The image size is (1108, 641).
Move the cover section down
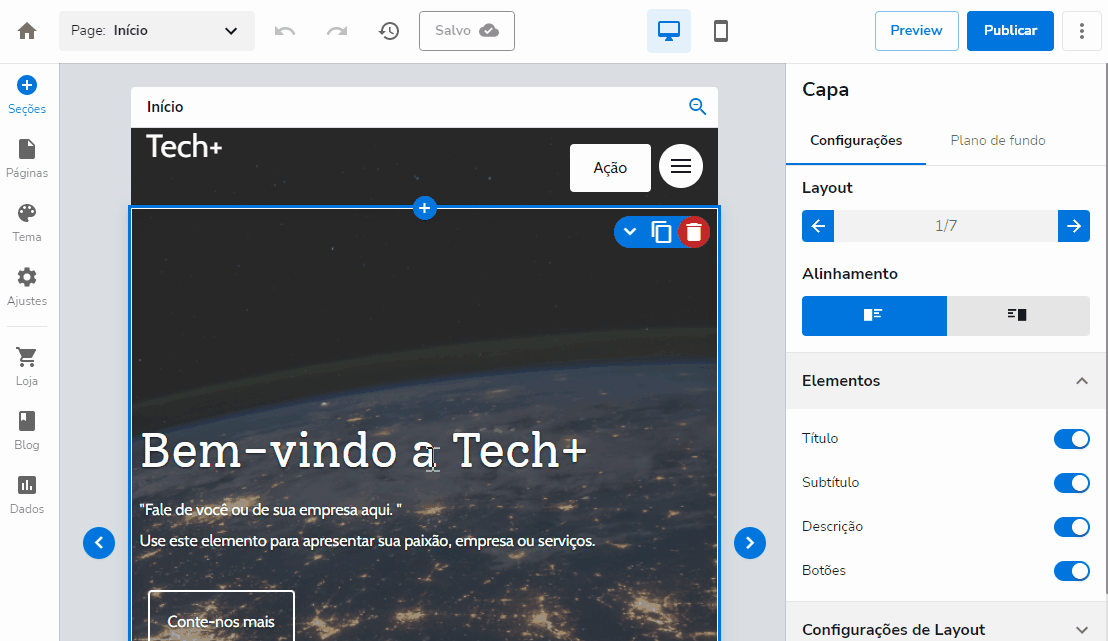point(630,232)
